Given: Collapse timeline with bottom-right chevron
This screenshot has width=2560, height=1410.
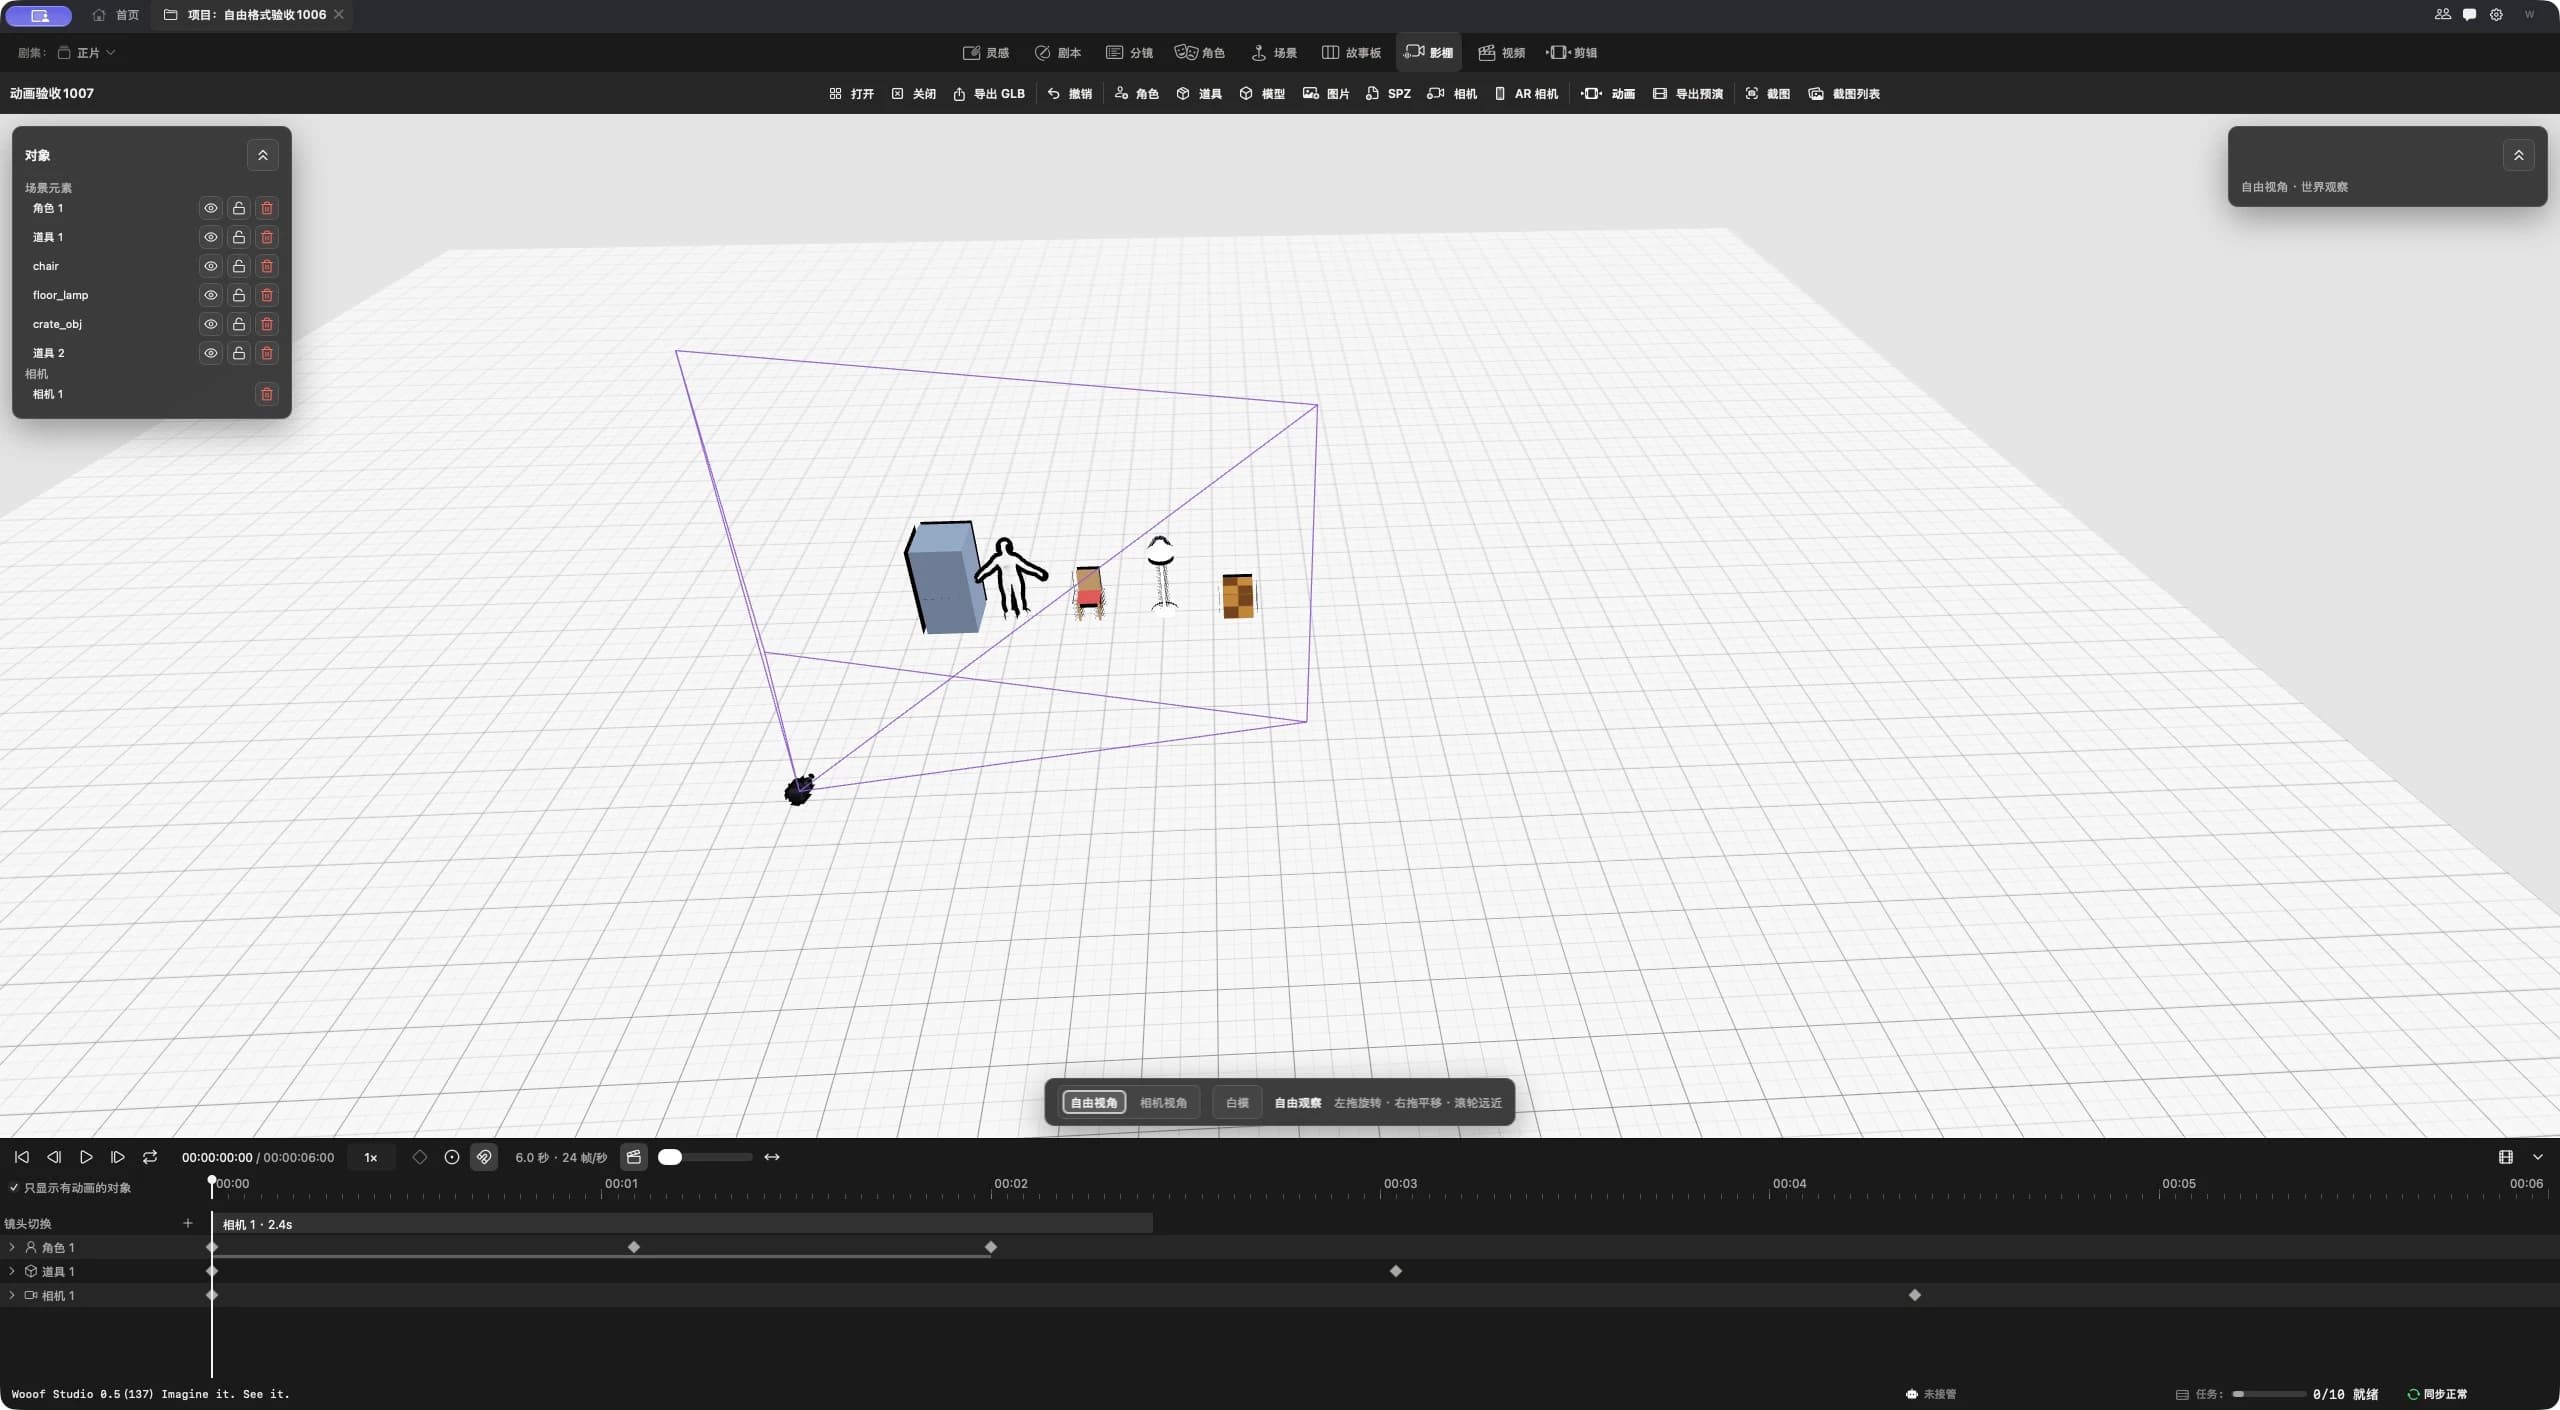Looking at the screenshot, I should 2538,1157.
